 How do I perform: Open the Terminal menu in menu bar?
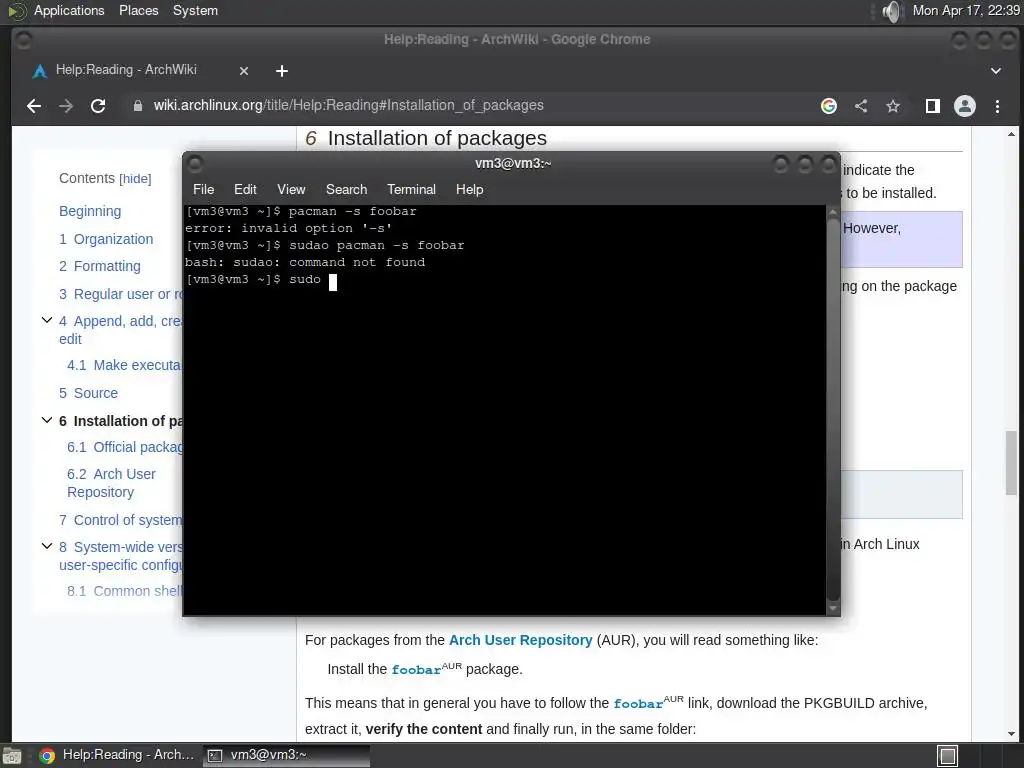click(x=411, y=189)
